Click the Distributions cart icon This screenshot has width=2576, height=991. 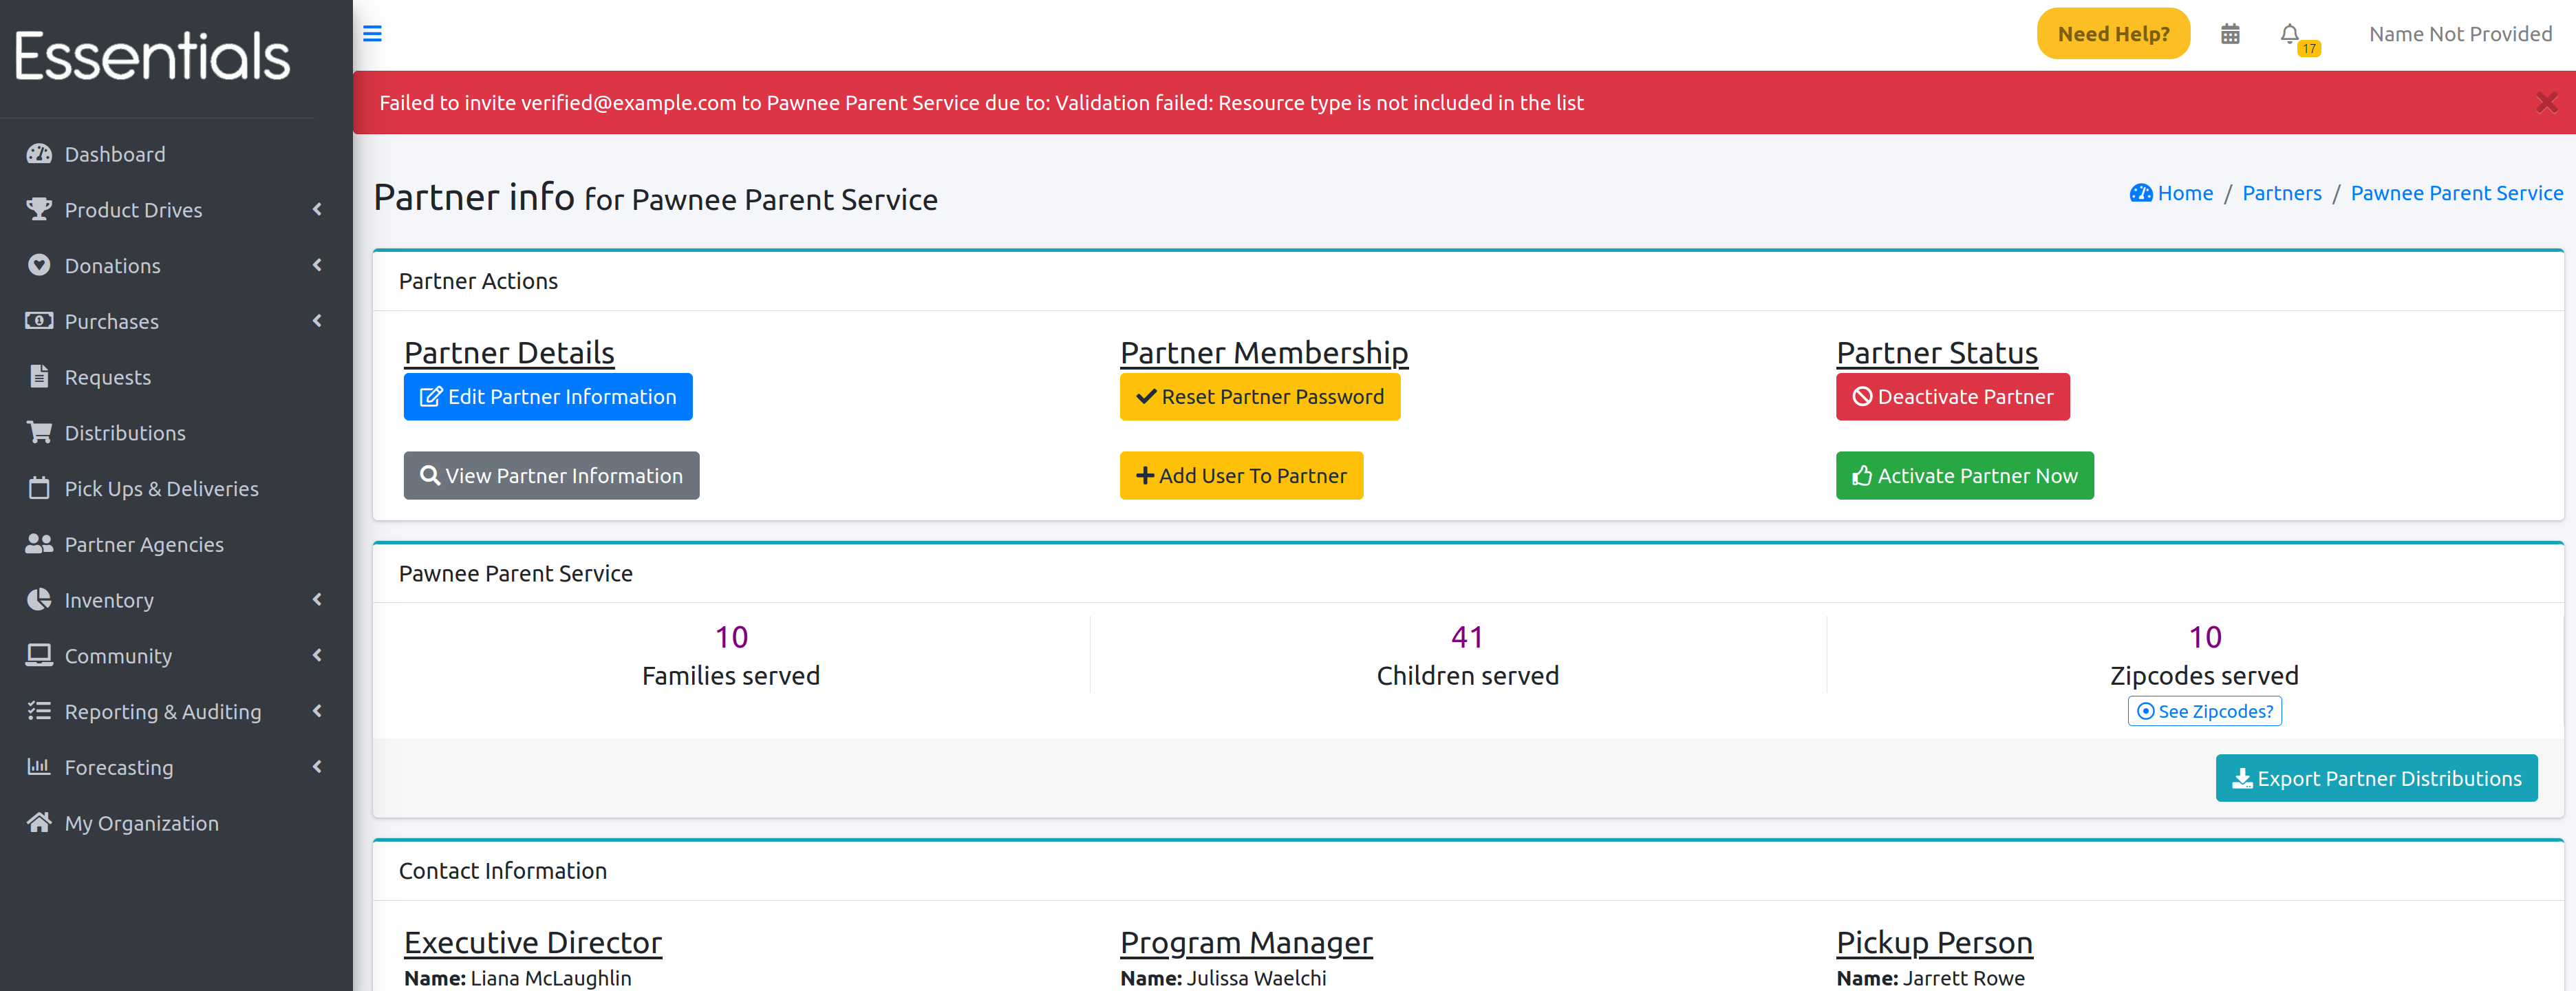tap(39, 433)
